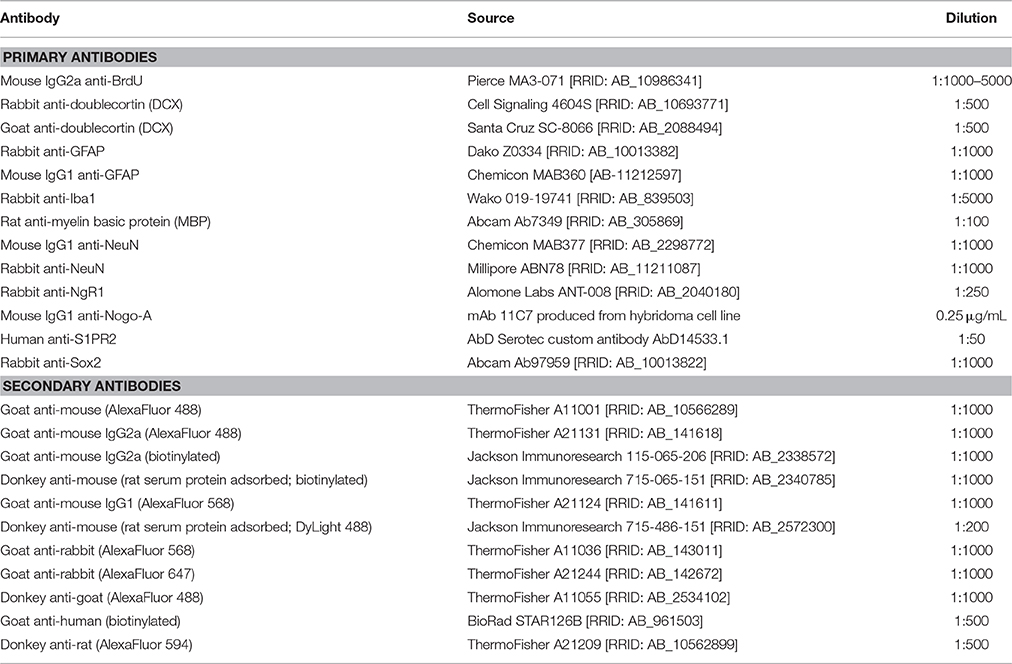Click Wako 019-19741 source entry
This screenshot has height=664, width=1012.
pyautogui.click(x=580, y=198)
